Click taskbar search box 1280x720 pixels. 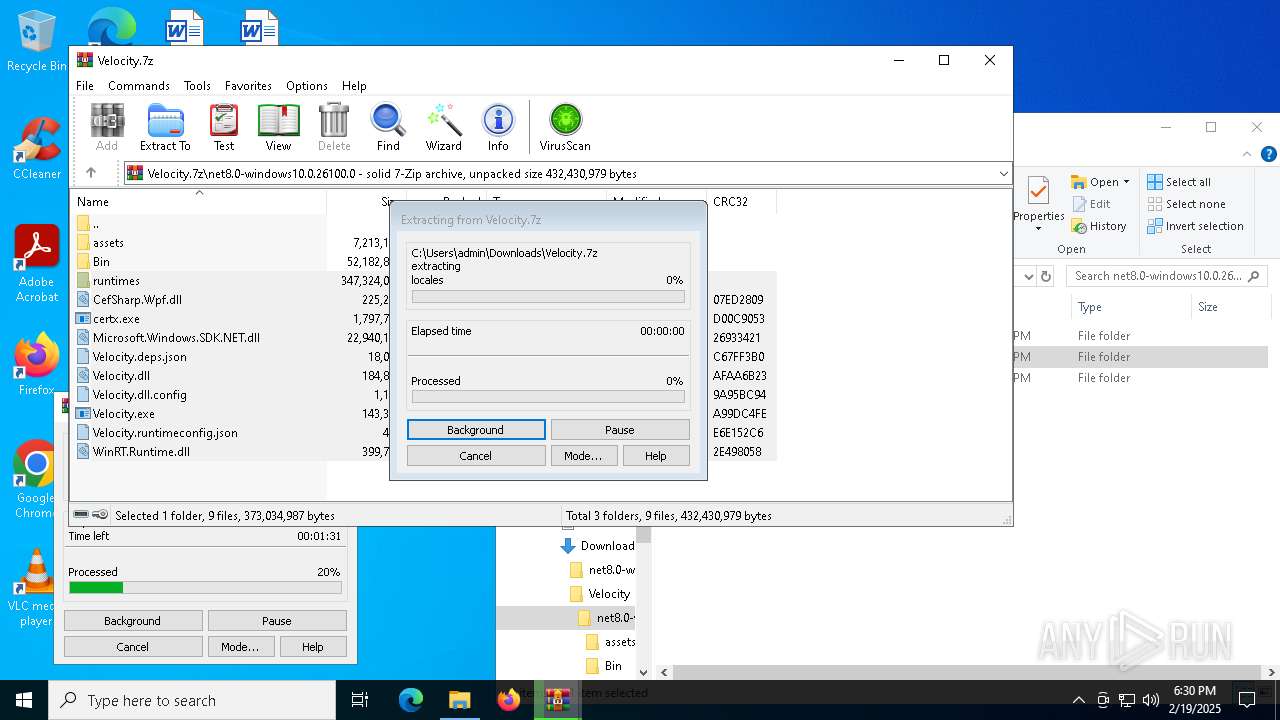coord(192,700)
